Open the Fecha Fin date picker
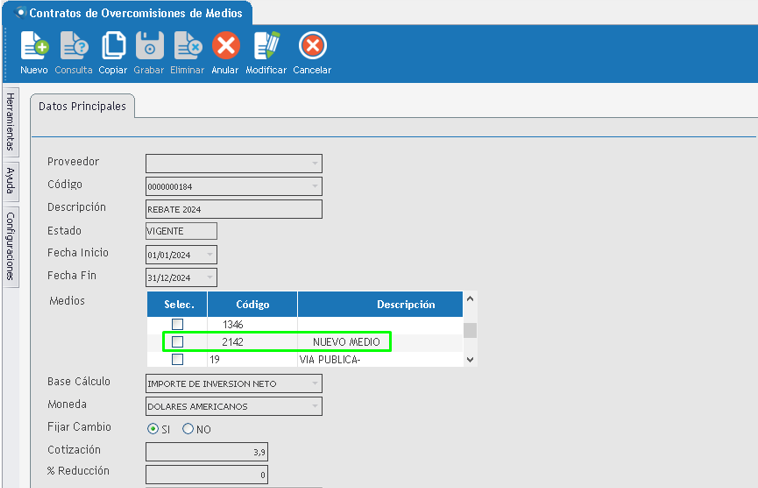Screen dimensions: 758x488 (210, 278)
